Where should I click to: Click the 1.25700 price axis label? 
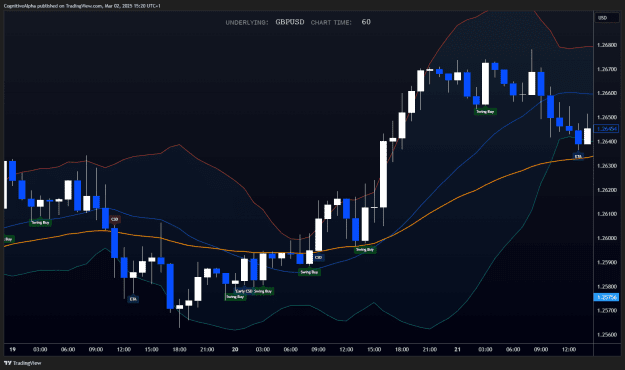pyautogui.click(x=607, y=311)
